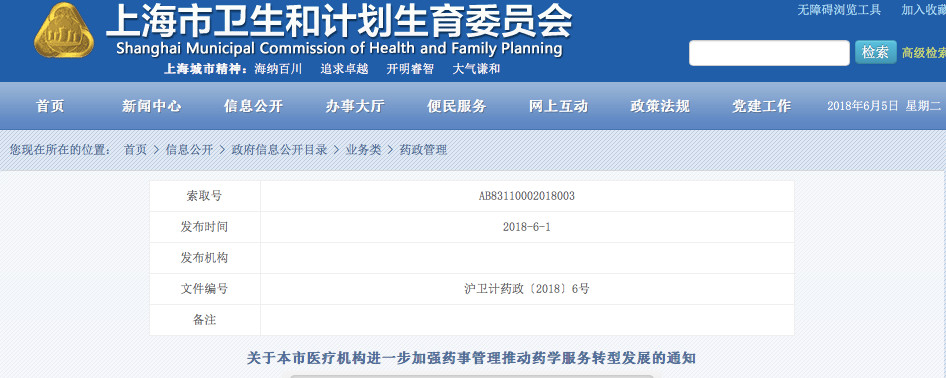Go to 信息公开 in the navigation bar

(x=253, y=106)
